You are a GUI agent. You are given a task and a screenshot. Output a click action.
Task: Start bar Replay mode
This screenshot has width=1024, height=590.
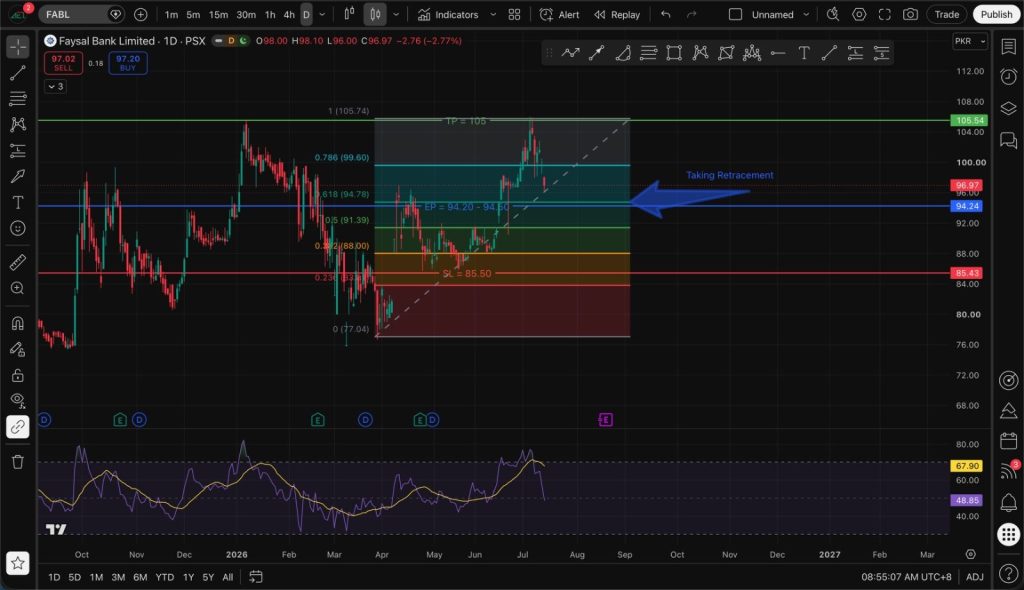pos(617,14)
